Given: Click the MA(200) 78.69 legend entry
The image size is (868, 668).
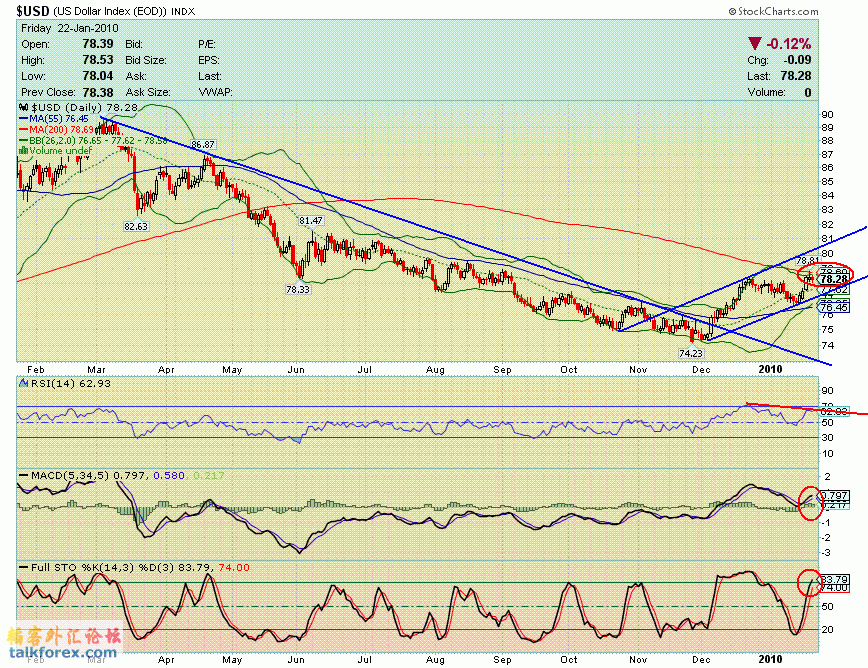Looking at the screenshot, I should pyautogui.click(x=56, y=129).
